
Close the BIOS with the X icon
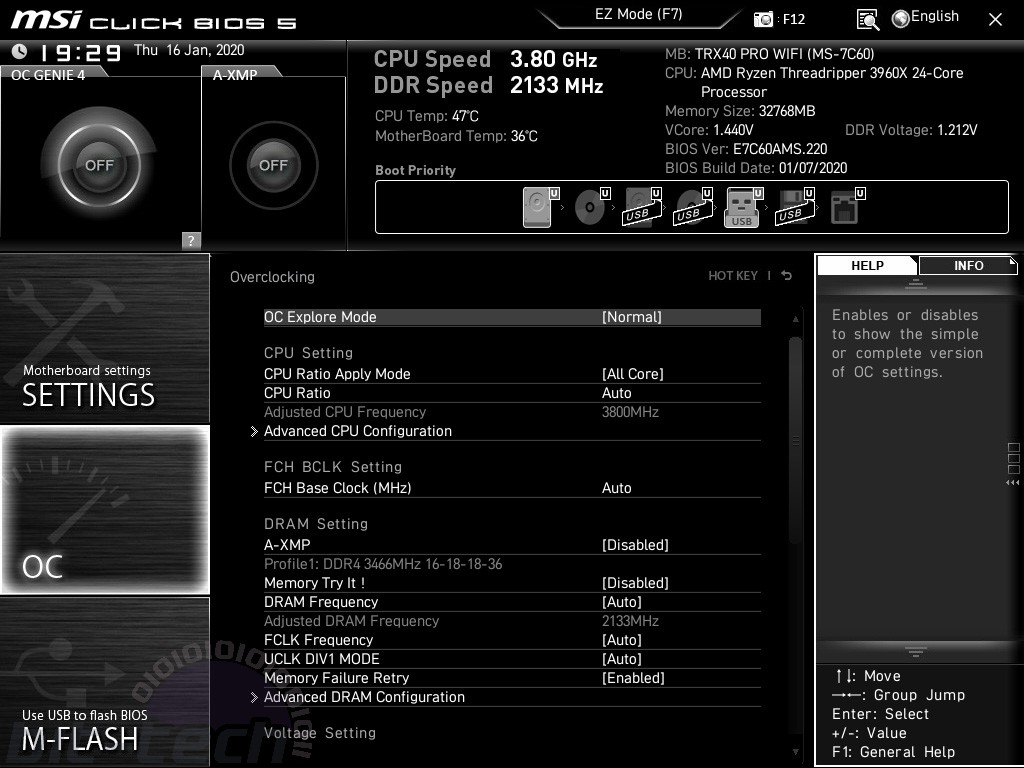pyautogui.click(x=995, y=20)
